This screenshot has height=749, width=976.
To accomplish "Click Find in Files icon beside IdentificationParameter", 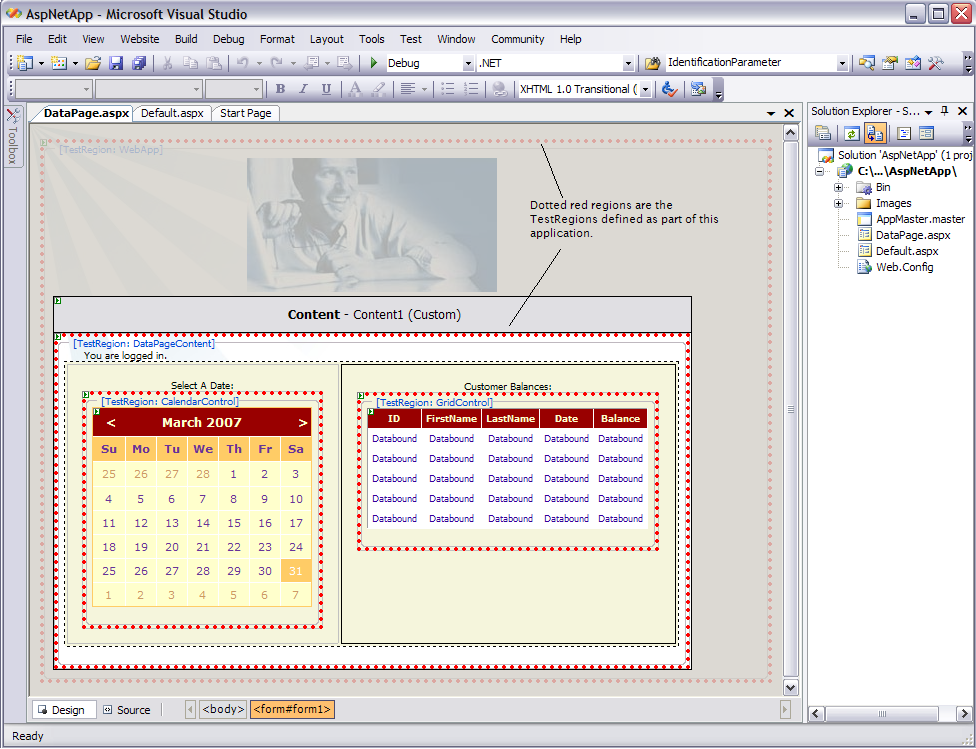I will 652,63.
